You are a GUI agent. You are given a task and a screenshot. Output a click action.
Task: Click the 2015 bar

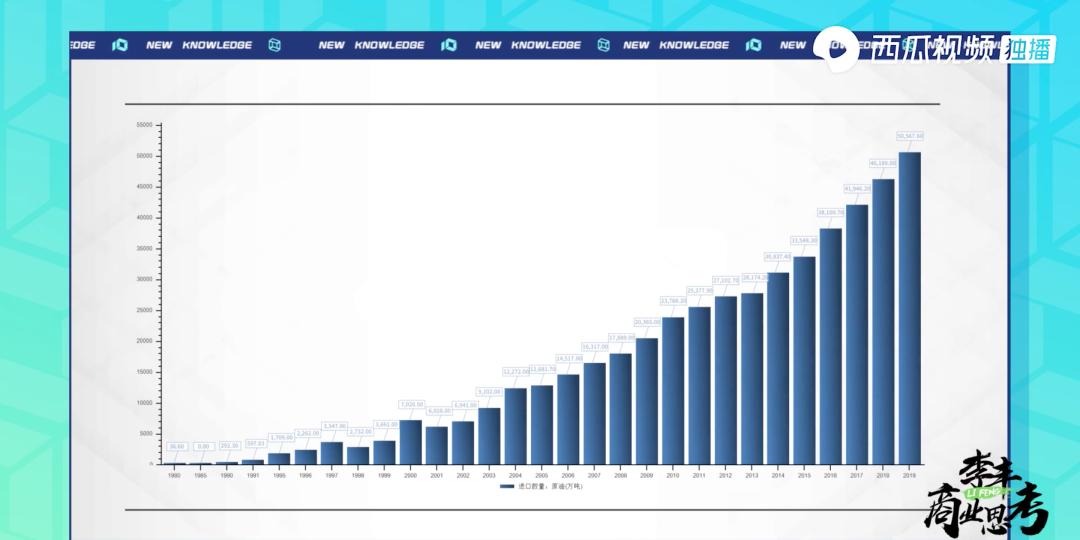click(x=804, y=361)
